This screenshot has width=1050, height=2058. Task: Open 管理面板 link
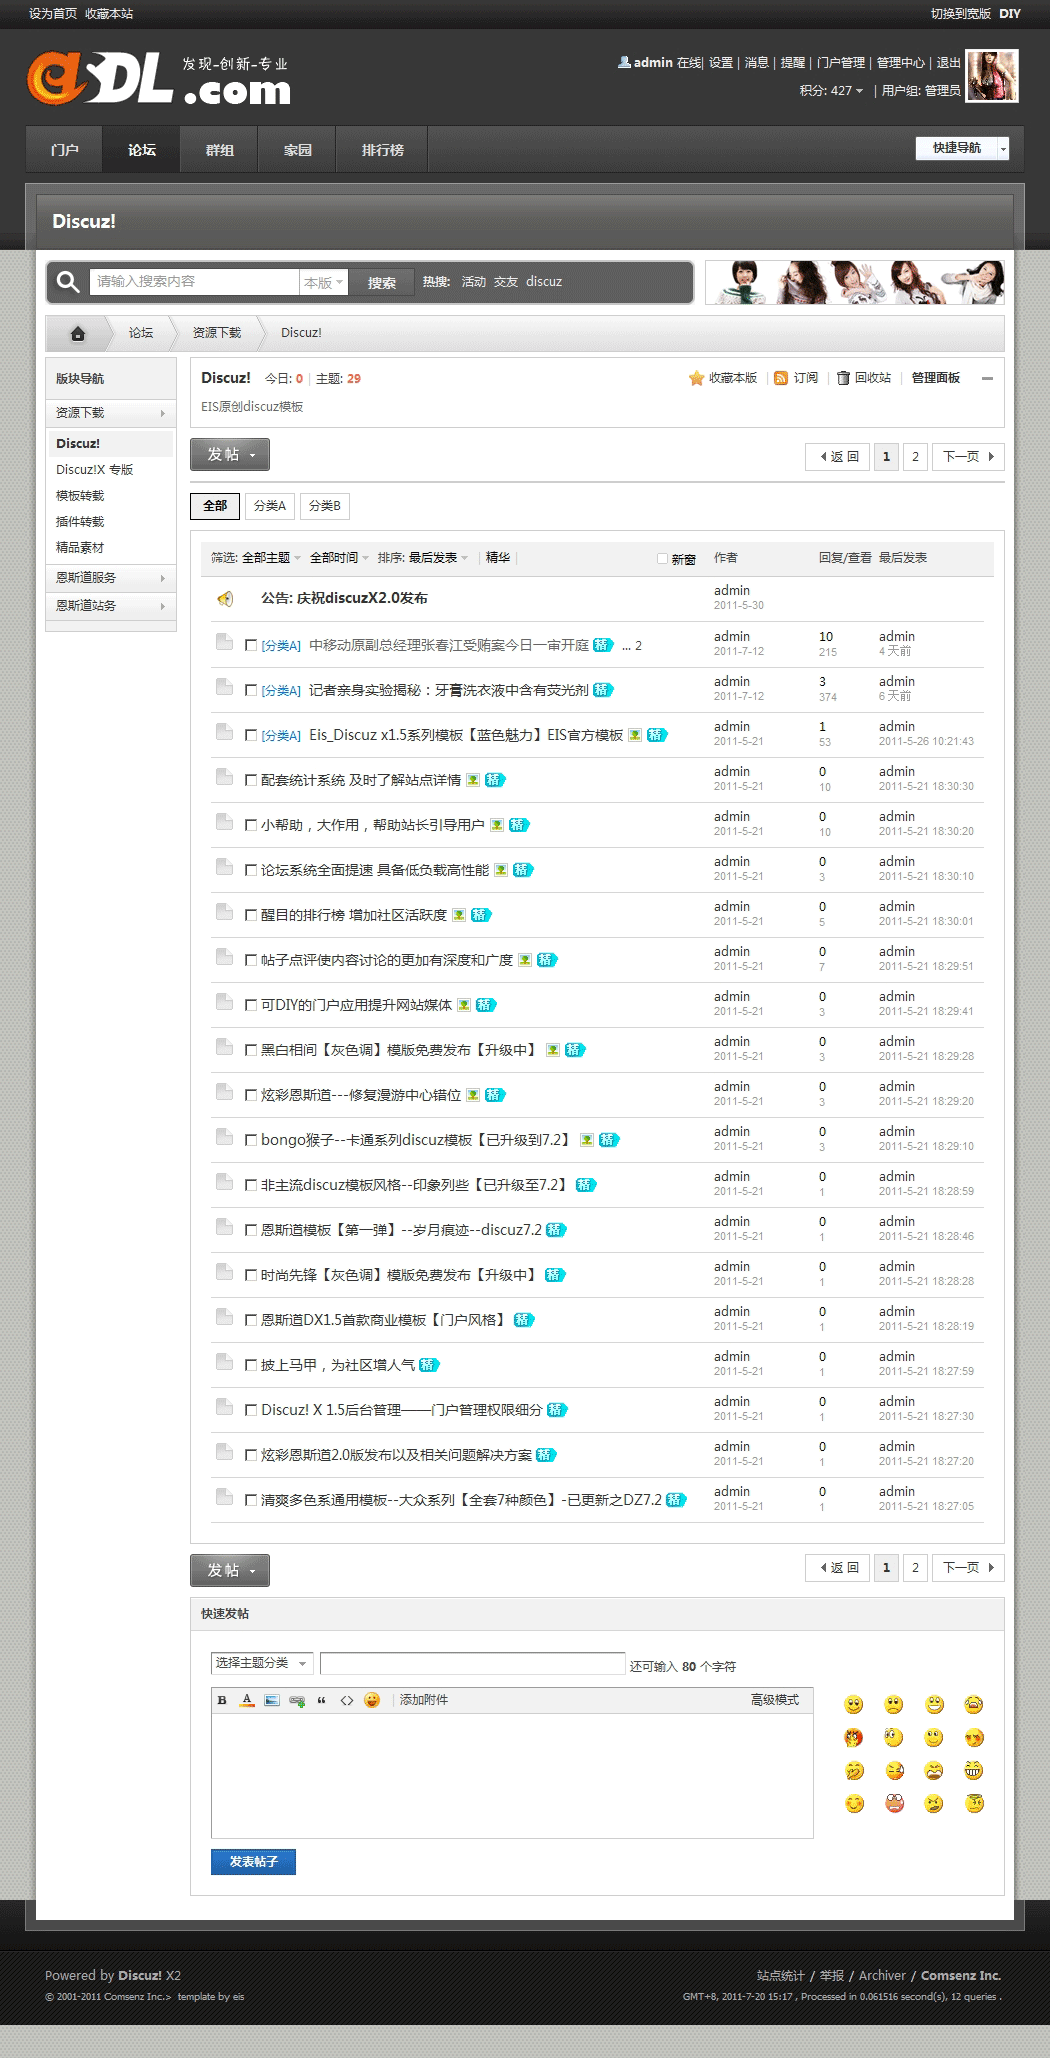(936, 378)
